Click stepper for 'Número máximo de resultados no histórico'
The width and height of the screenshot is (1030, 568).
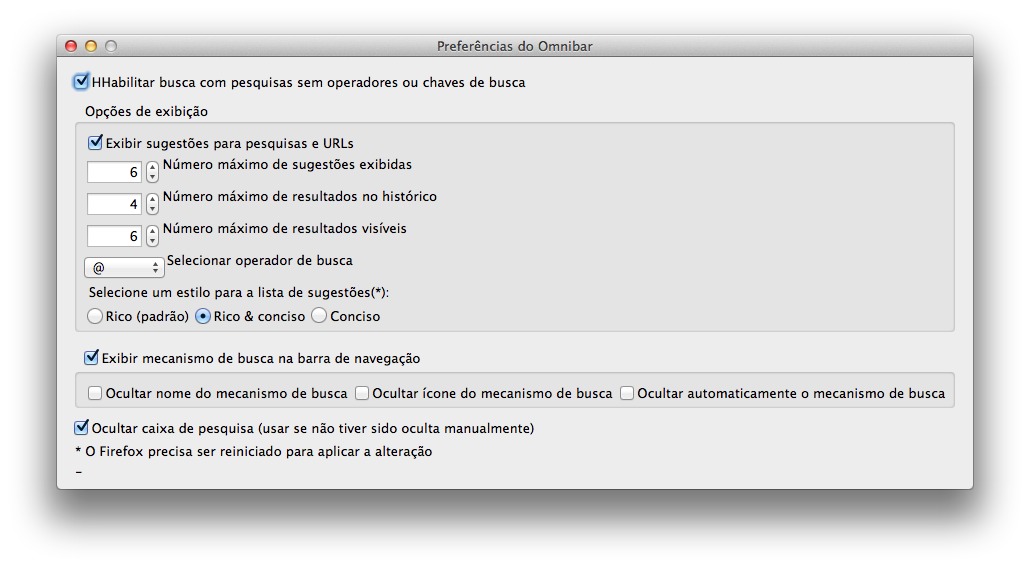tap(152, 204)
